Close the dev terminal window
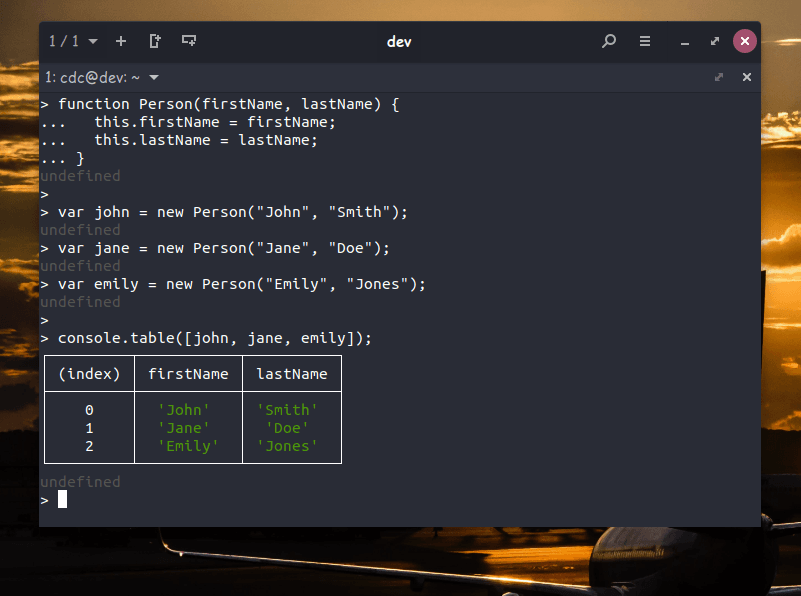This screenshot has width=801, height=596. 745,41
